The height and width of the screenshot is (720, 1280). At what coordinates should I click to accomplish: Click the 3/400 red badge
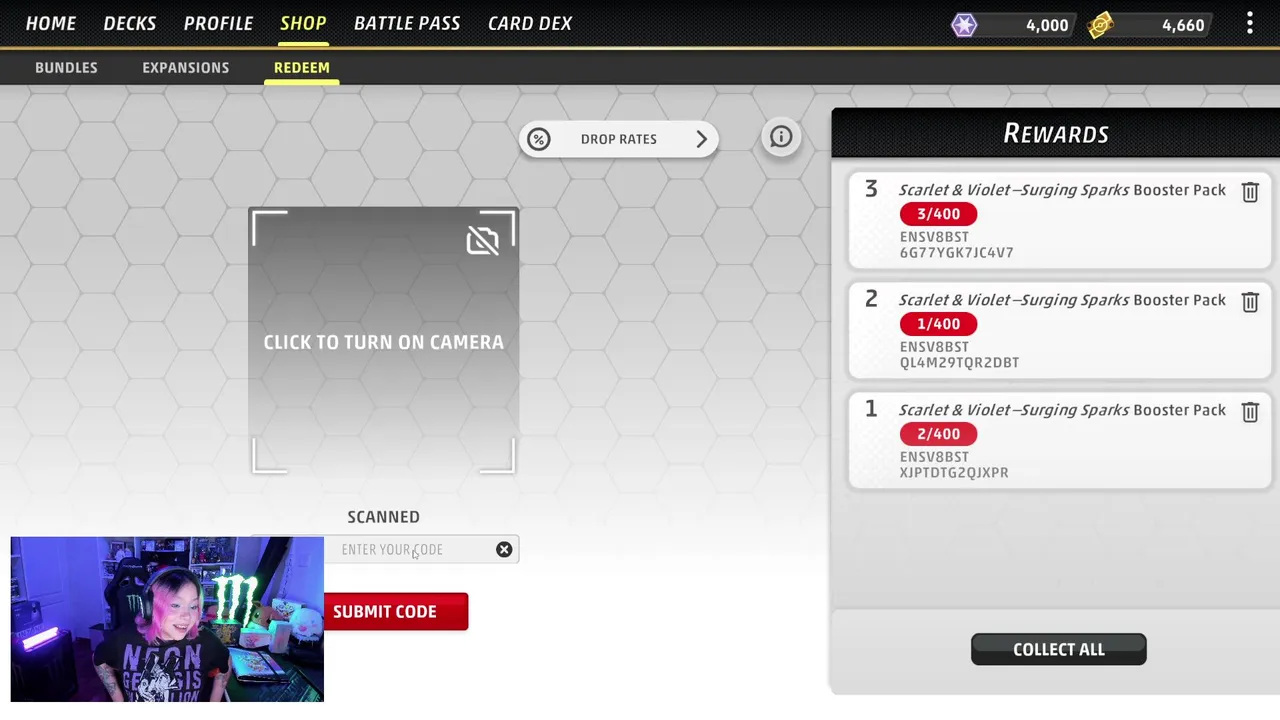coord(938,214)
